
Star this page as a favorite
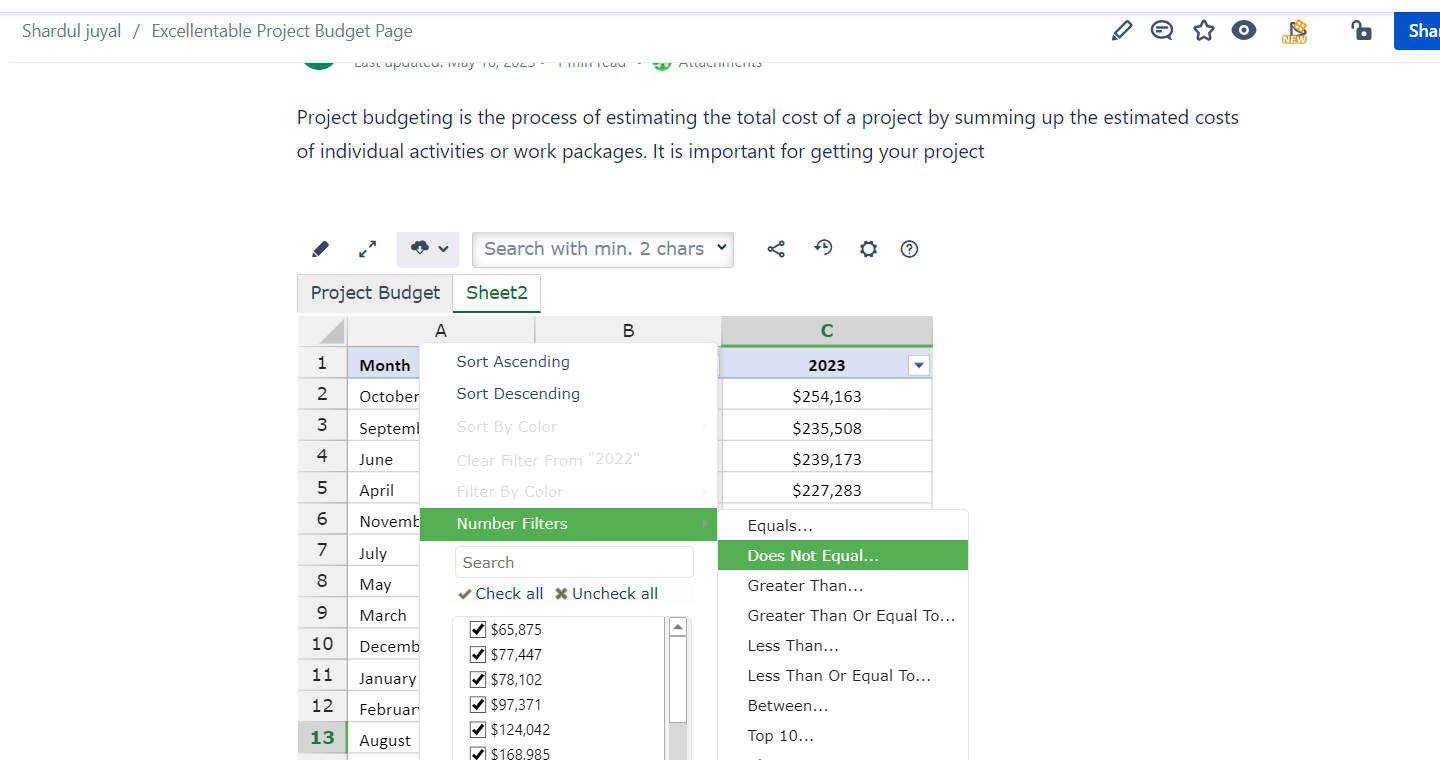(1203, 30)
